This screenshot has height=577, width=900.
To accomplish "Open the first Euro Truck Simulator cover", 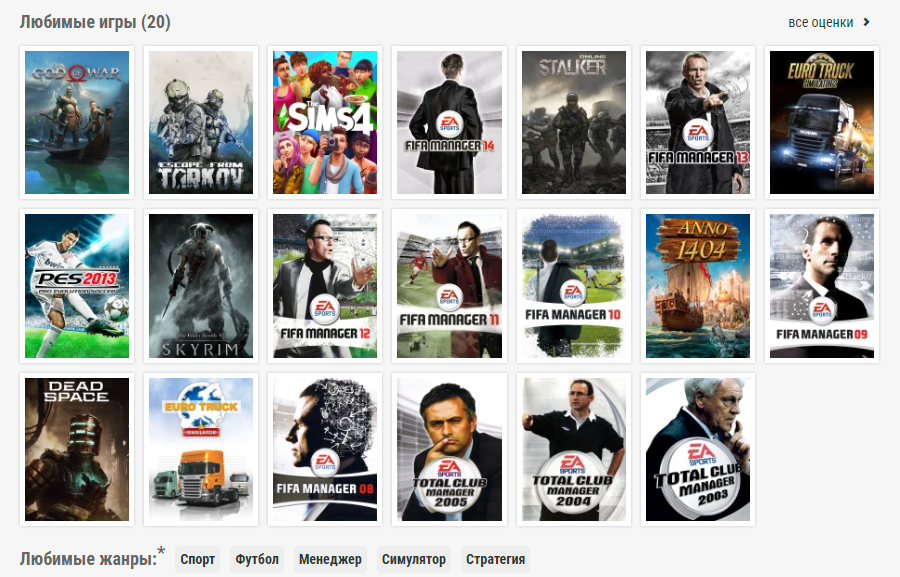I will click(201, 449).
